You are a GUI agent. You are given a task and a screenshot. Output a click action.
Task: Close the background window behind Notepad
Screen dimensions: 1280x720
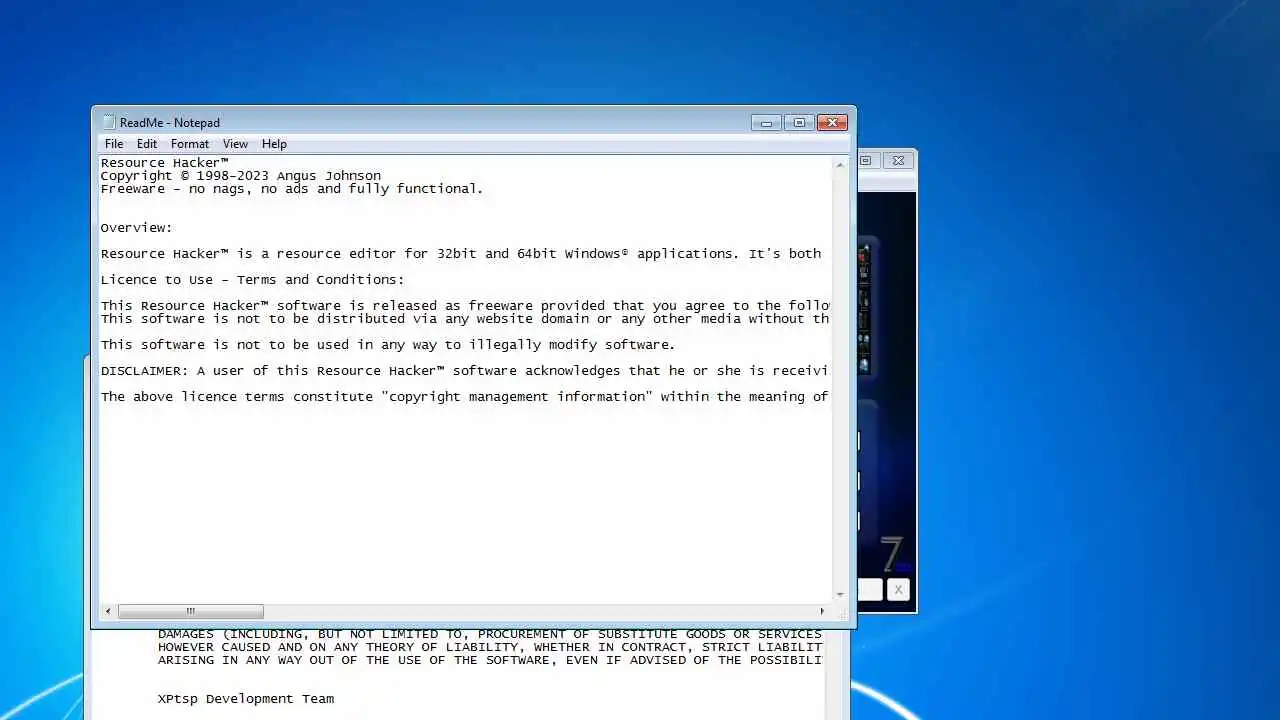tap(898, 160)
